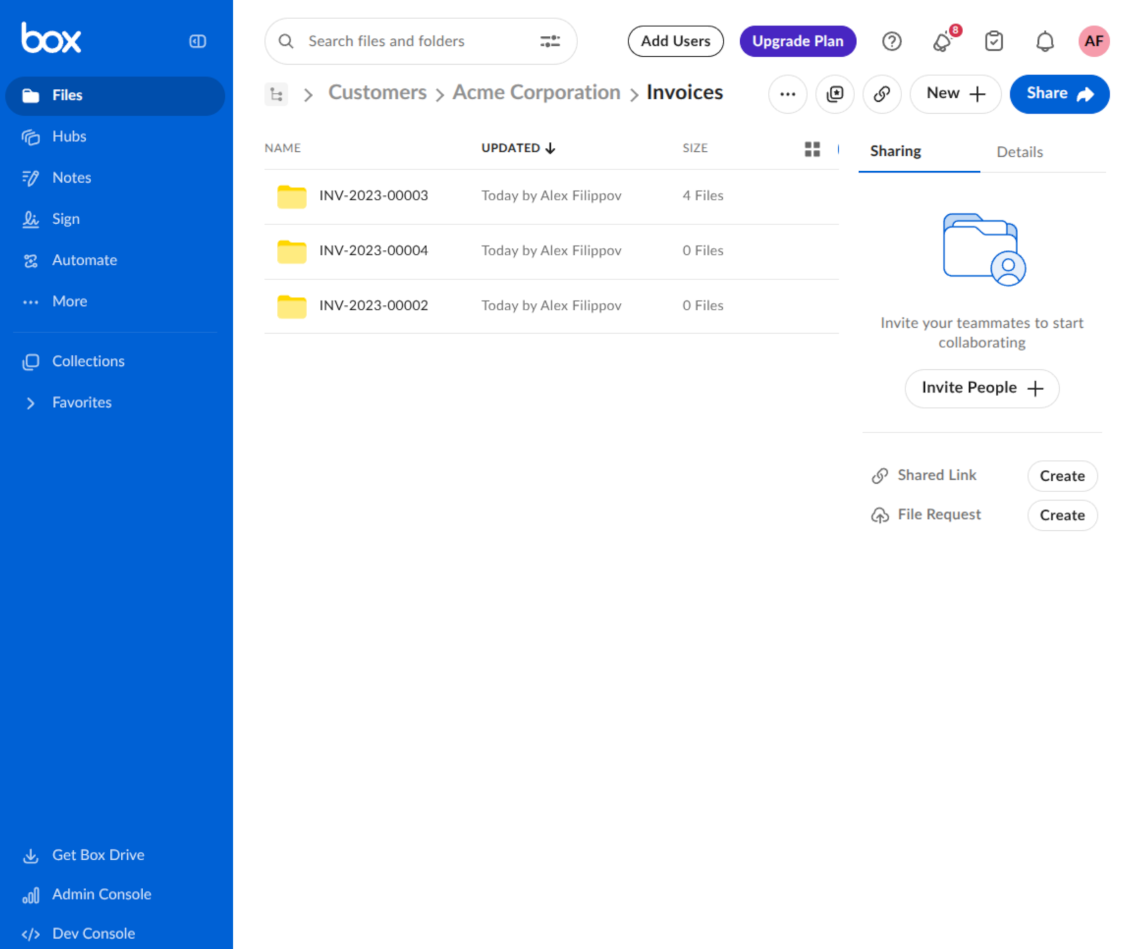Screen dimensions: 1130x949
Task: Click the Add Users button
Action: click(675, 41)
